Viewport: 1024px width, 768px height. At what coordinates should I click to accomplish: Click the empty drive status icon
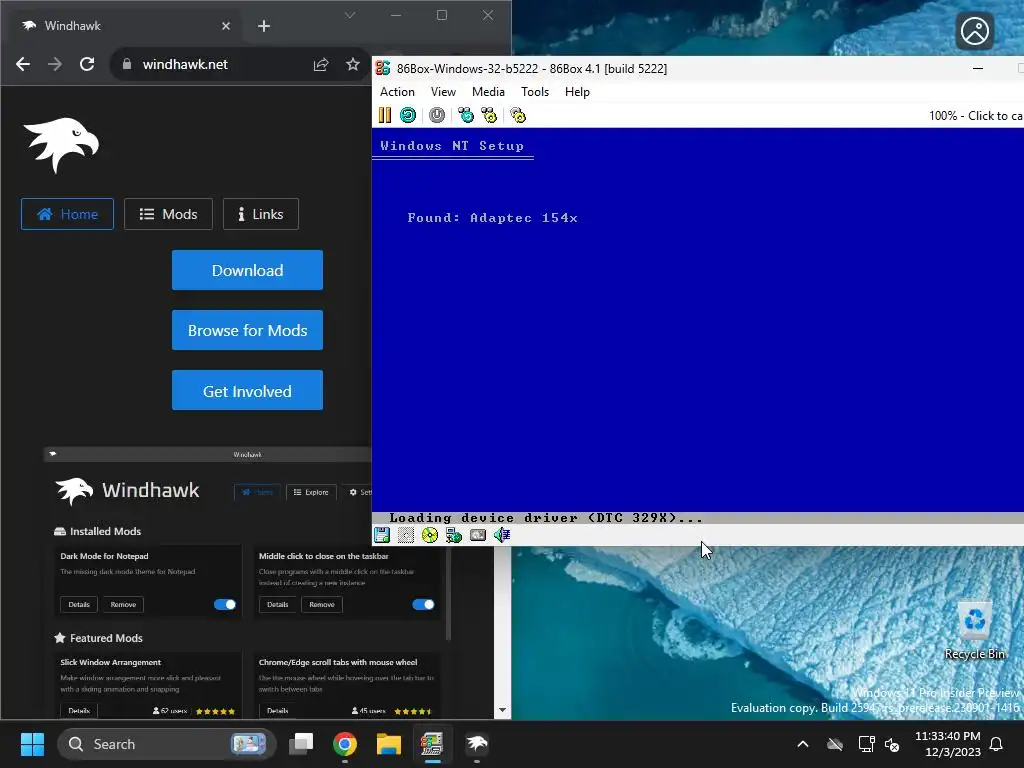coord(406,536)
